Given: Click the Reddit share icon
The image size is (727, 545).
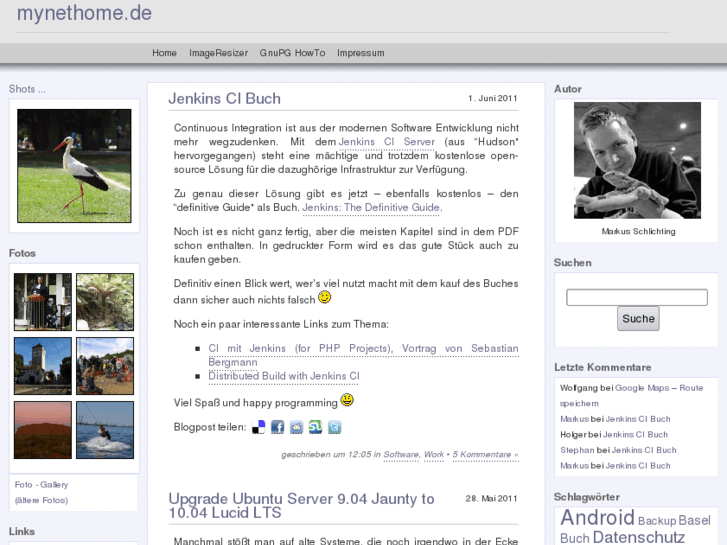Looking at the screenshot, I should (x=297, y=427).
